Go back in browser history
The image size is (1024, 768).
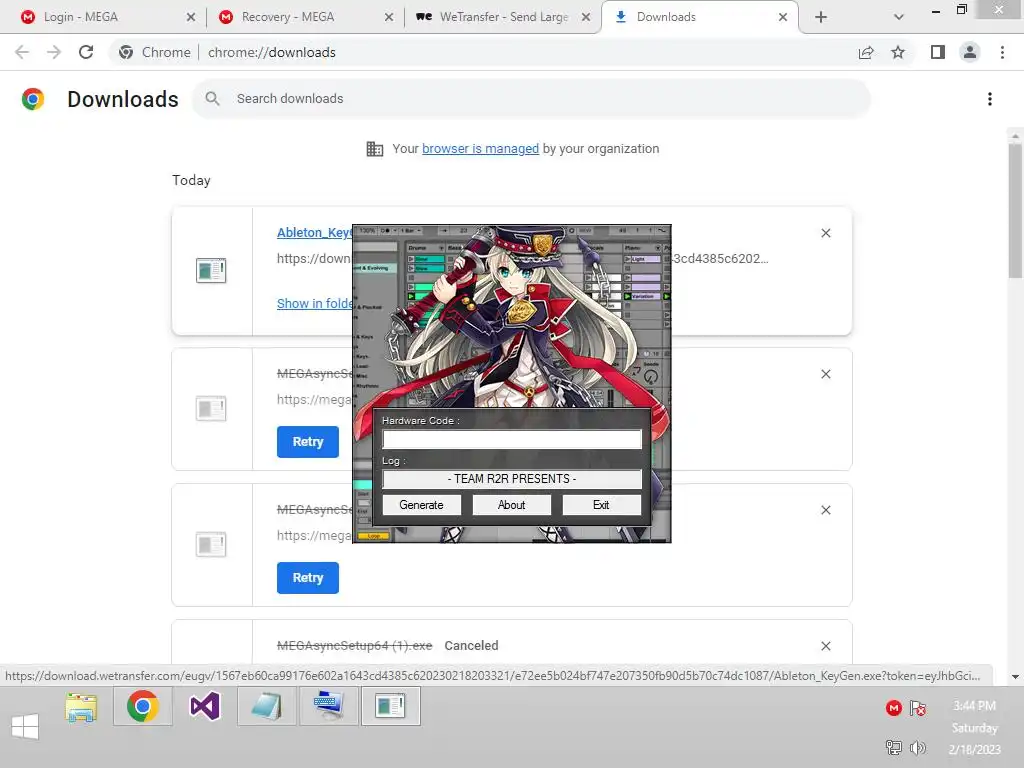pyautogui.click(x=22, y=52)
